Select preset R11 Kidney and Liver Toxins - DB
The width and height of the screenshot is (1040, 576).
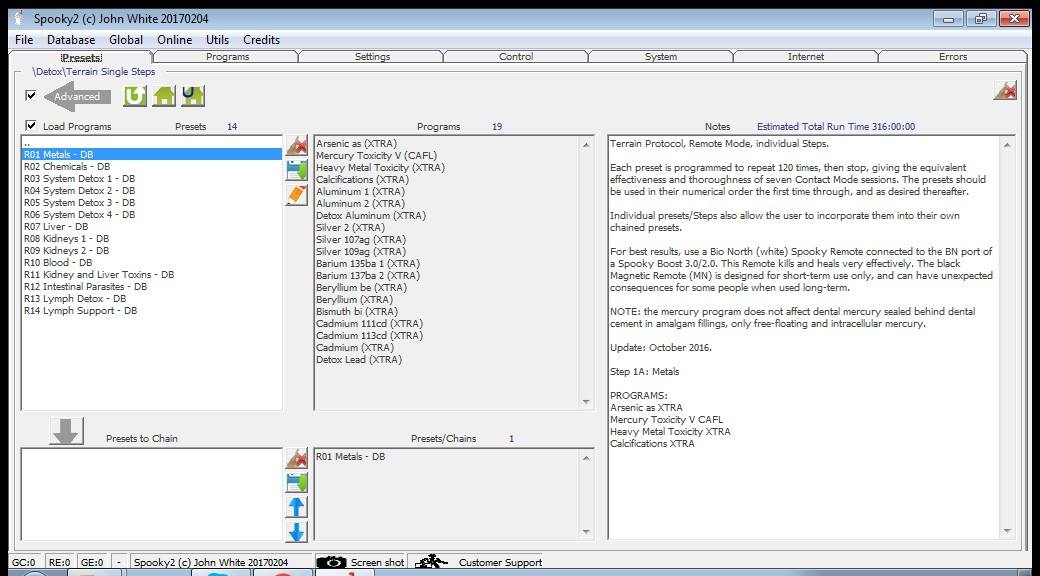click(152, 274)
